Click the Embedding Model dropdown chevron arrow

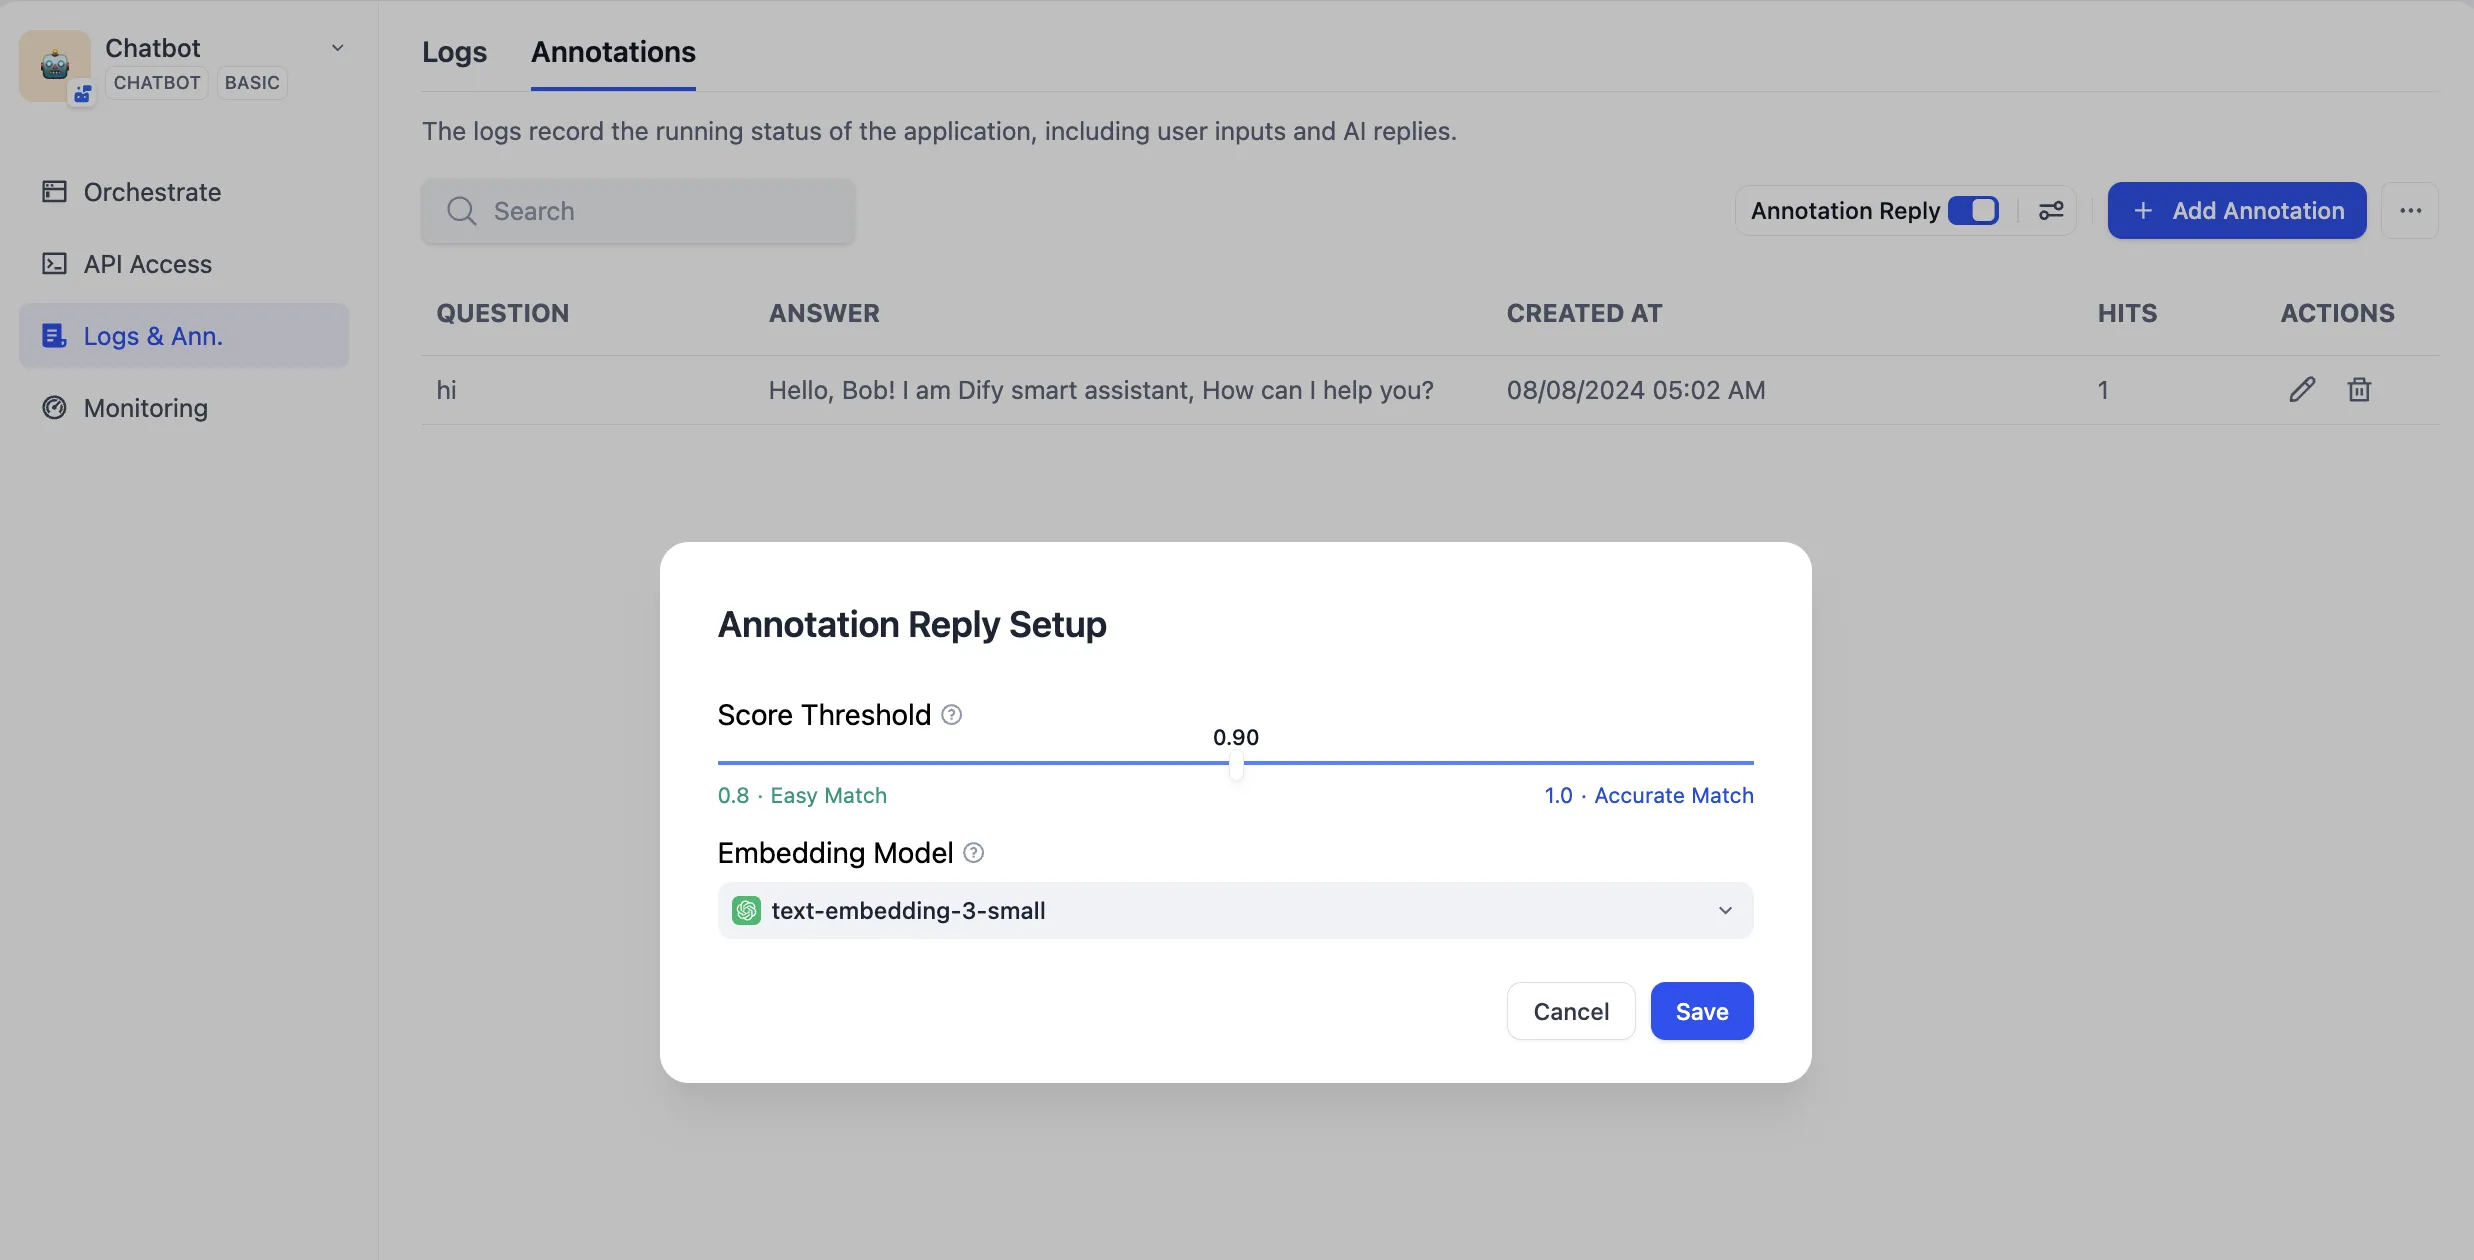pyautogui.click(x=1725, y=911)
